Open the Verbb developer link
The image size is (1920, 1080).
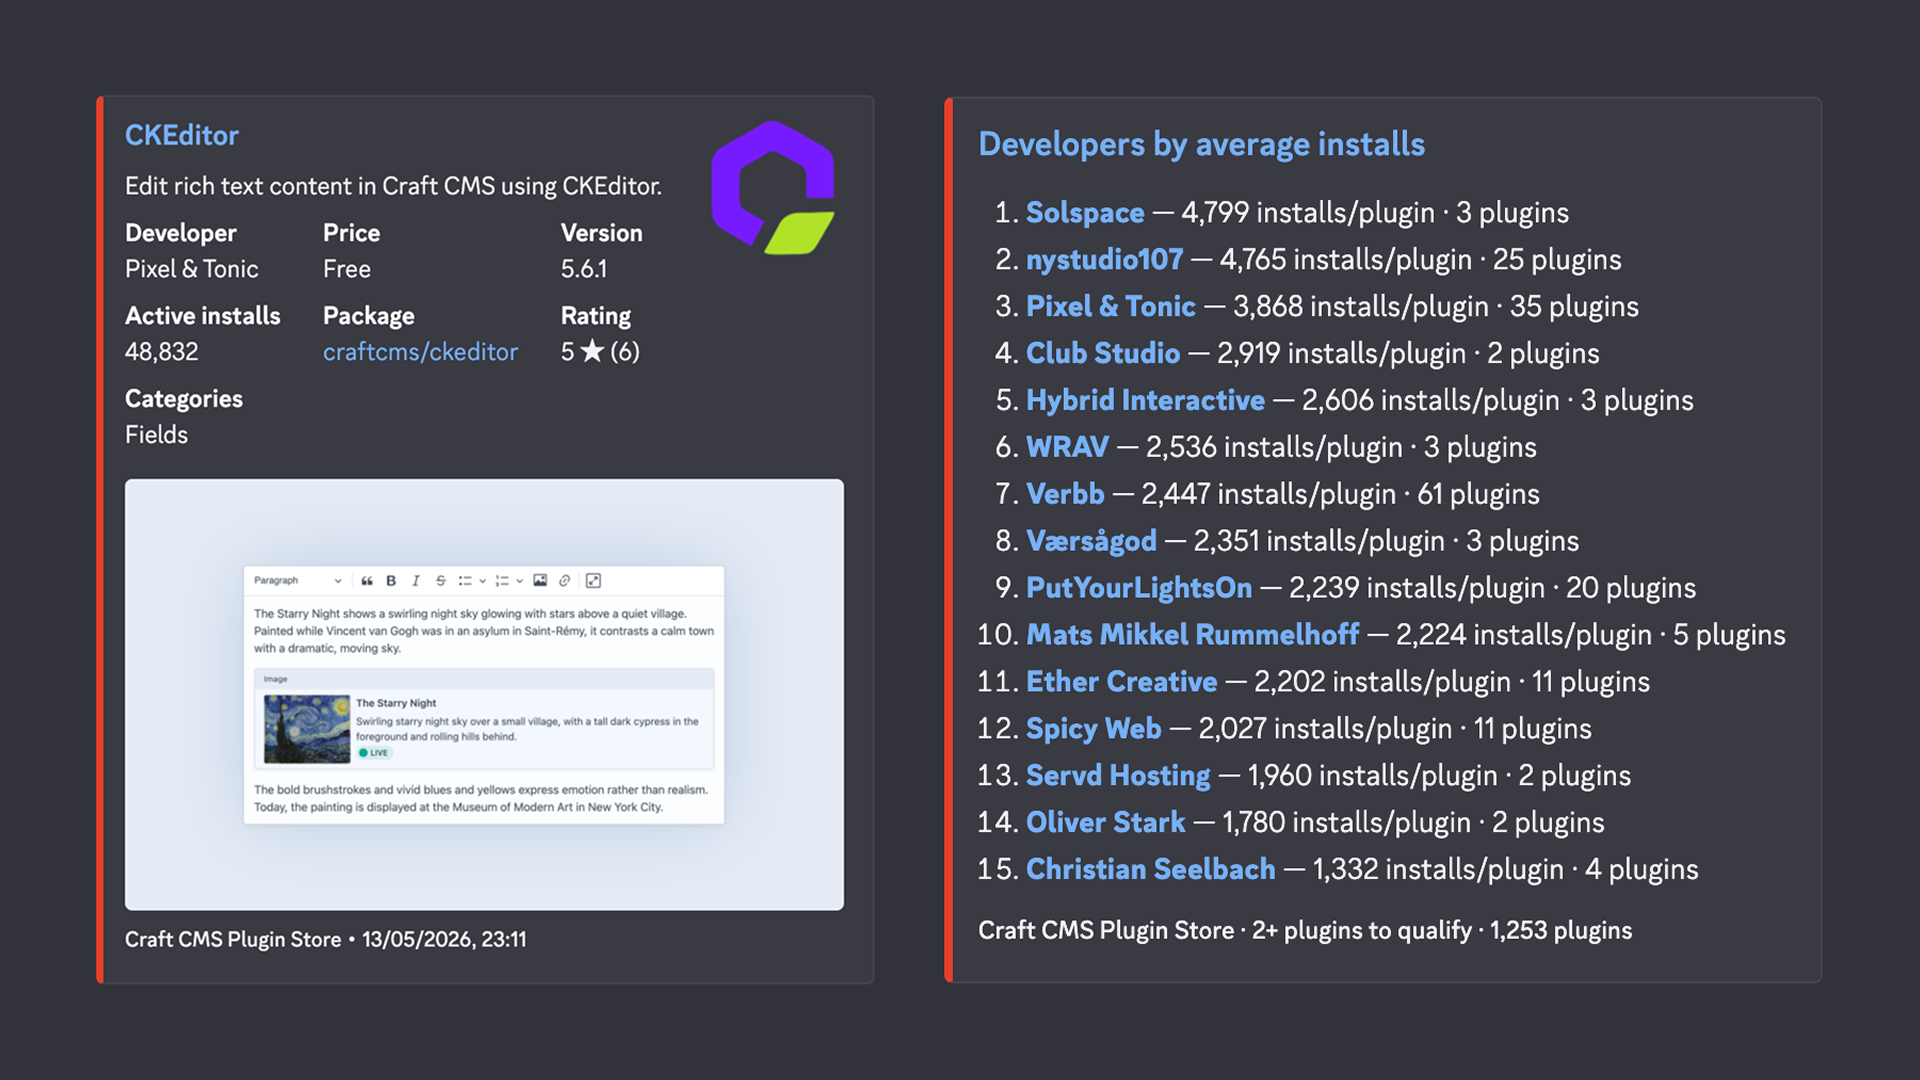[1065, 494]
